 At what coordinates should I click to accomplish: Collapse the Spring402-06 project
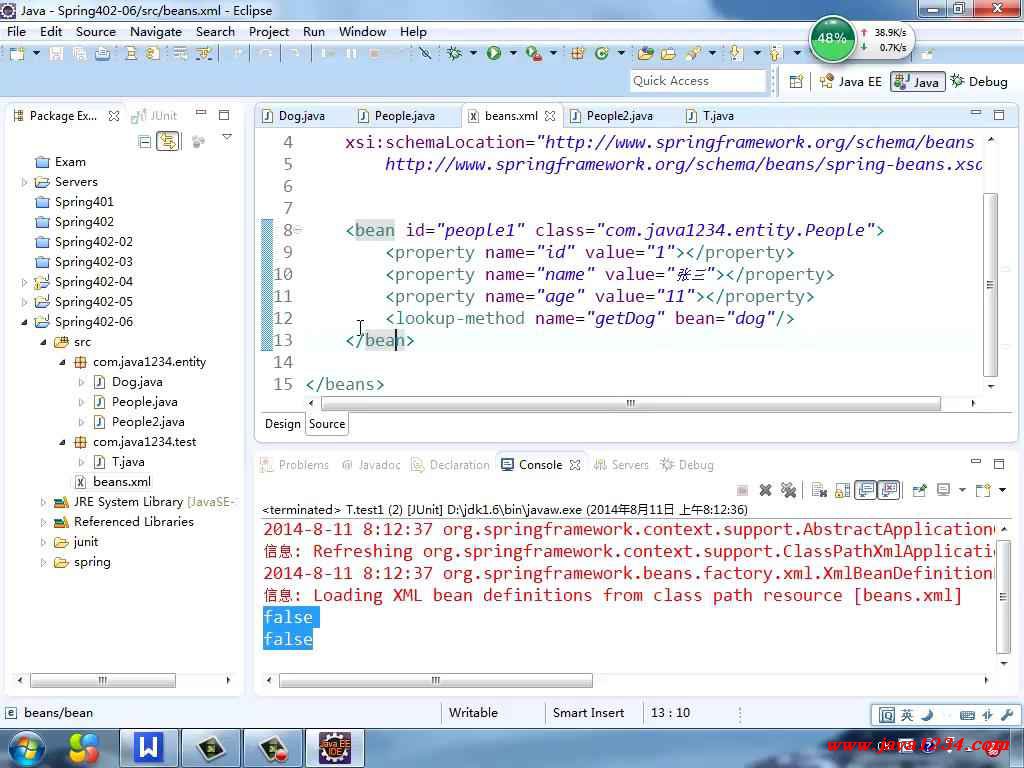coord(25,322)
